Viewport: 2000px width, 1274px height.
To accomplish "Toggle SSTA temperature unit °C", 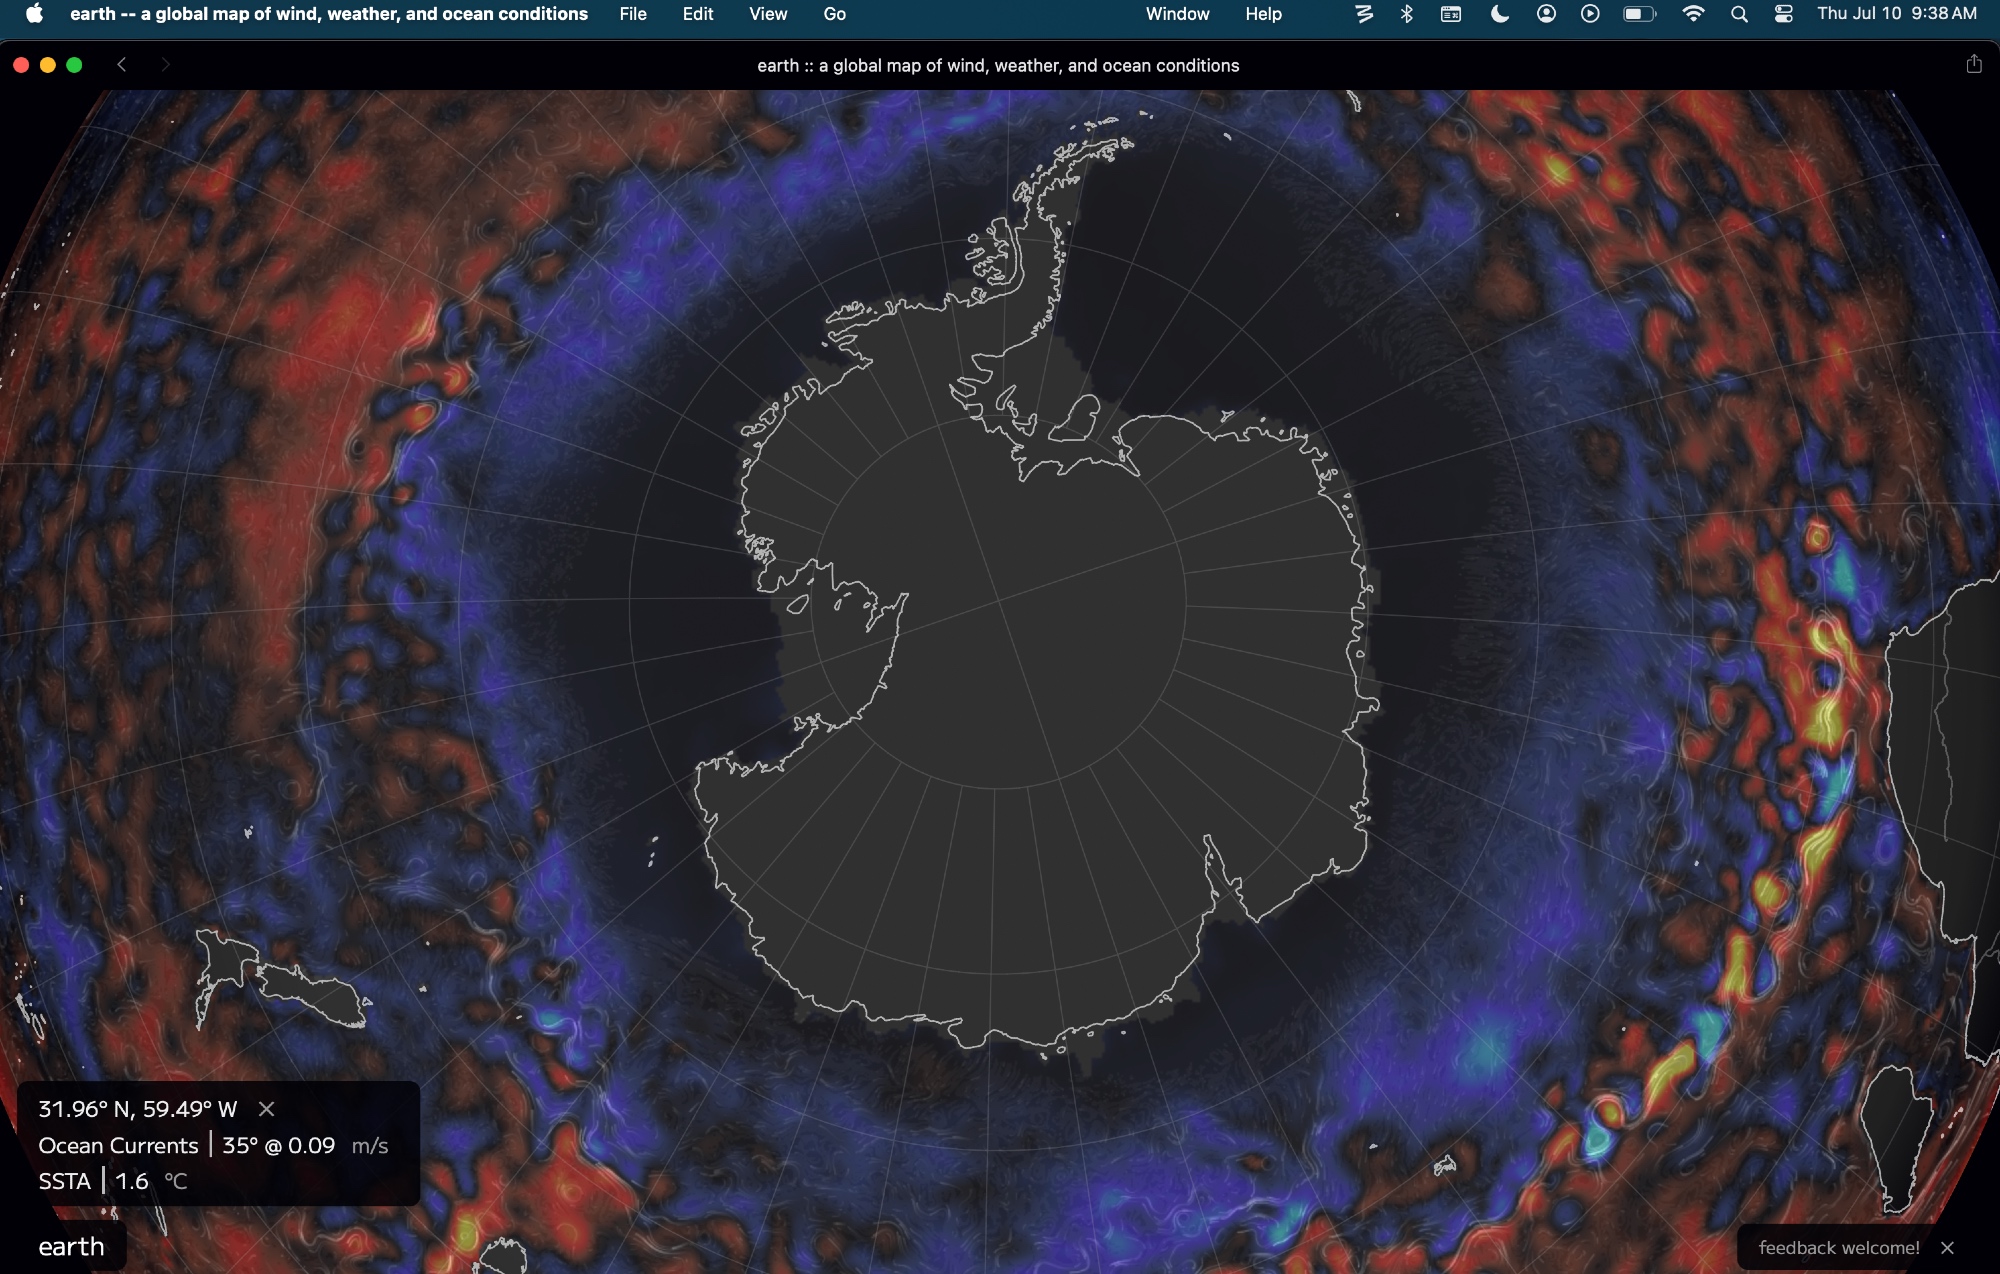I will pos(176,1182).
